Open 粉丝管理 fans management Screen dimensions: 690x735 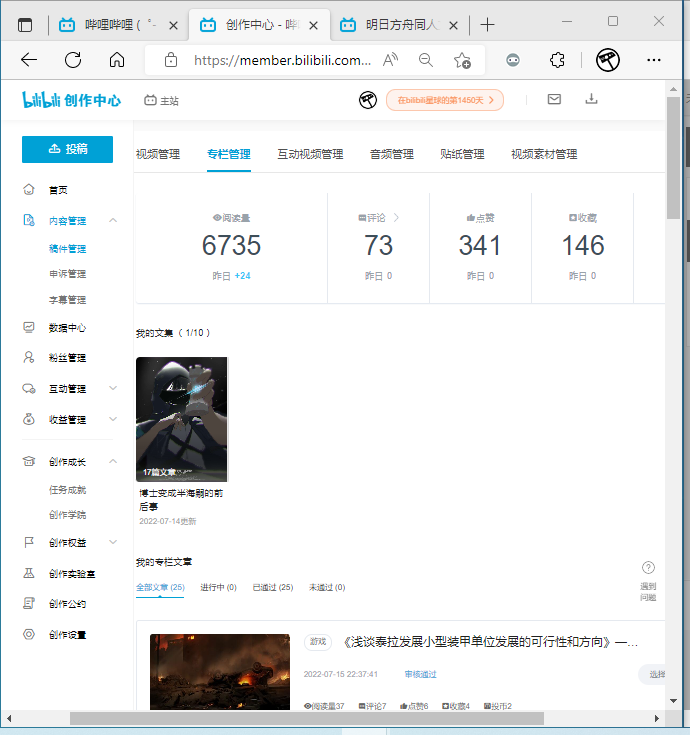click(66, 358)
